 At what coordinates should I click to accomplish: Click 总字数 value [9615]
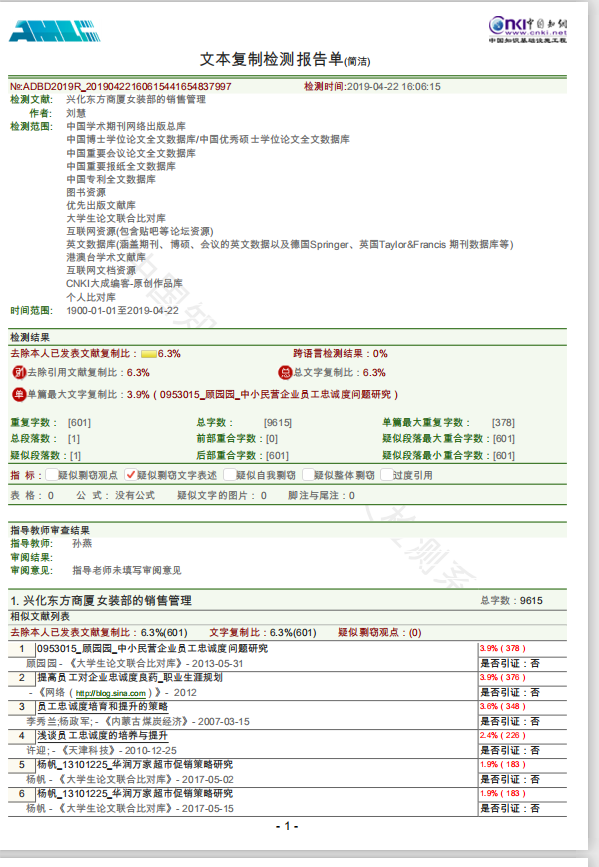point(278,422)
